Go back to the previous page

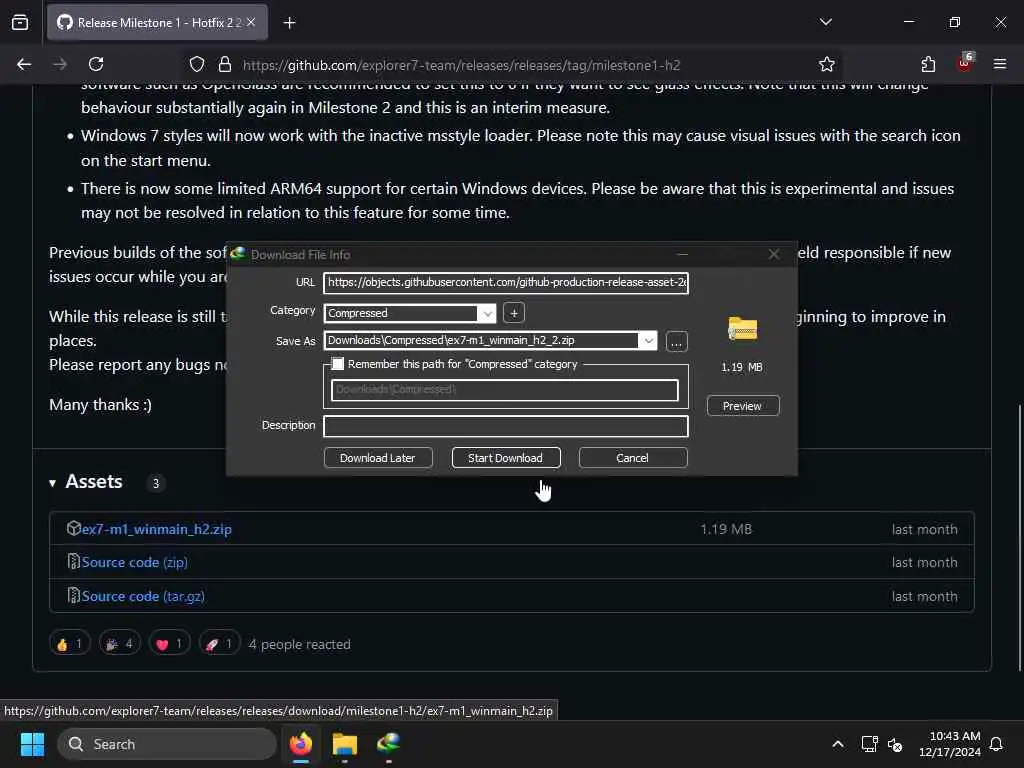click(24, 64)
